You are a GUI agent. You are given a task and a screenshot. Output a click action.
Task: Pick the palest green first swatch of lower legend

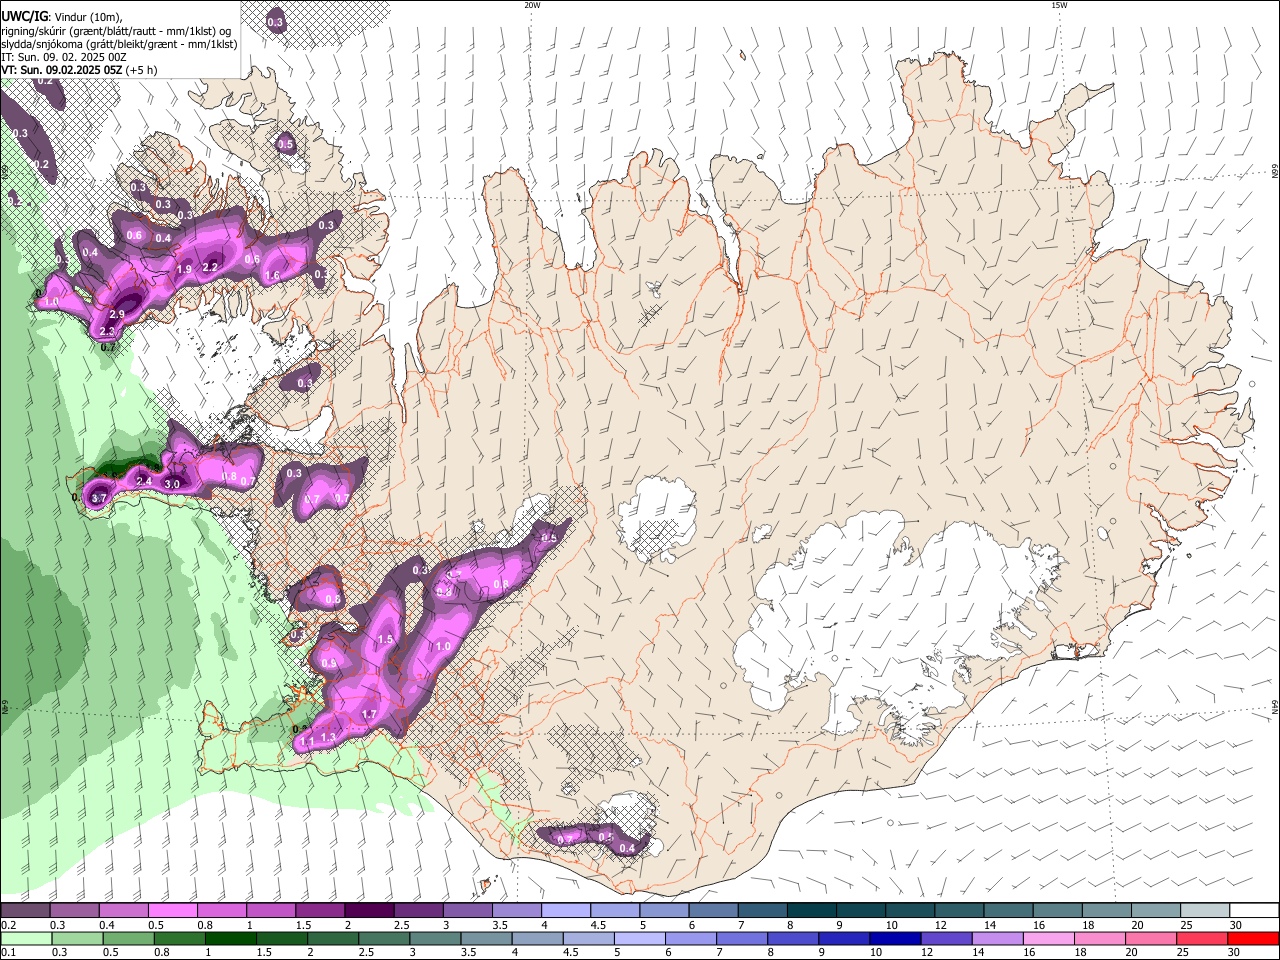25,938
